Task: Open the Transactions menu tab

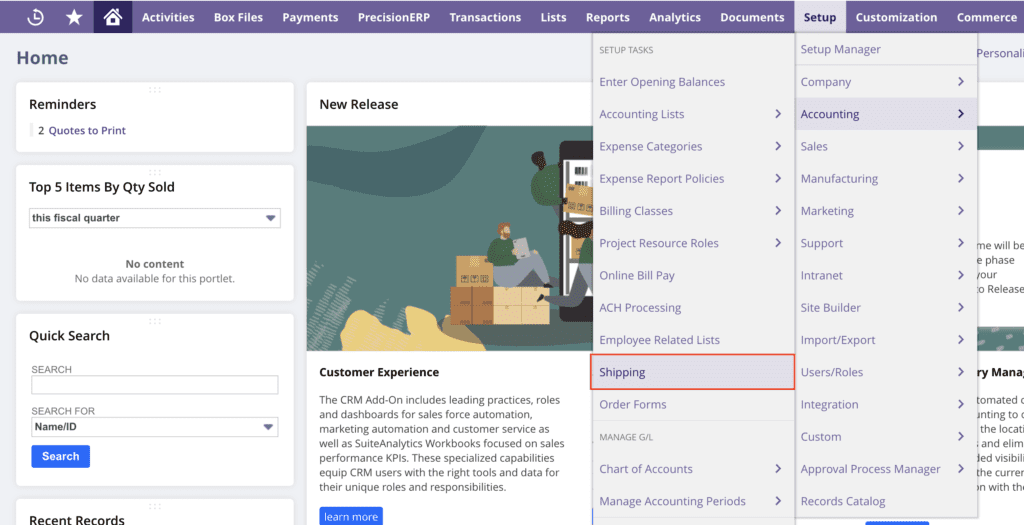Action: pos(485,17)
